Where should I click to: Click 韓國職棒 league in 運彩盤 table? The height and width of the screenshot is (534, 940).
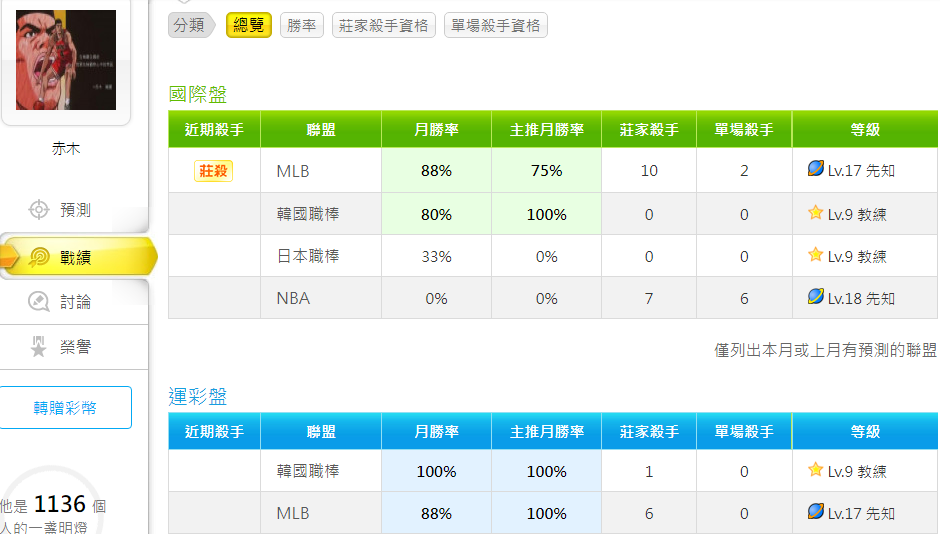click(x=308, y=471)
